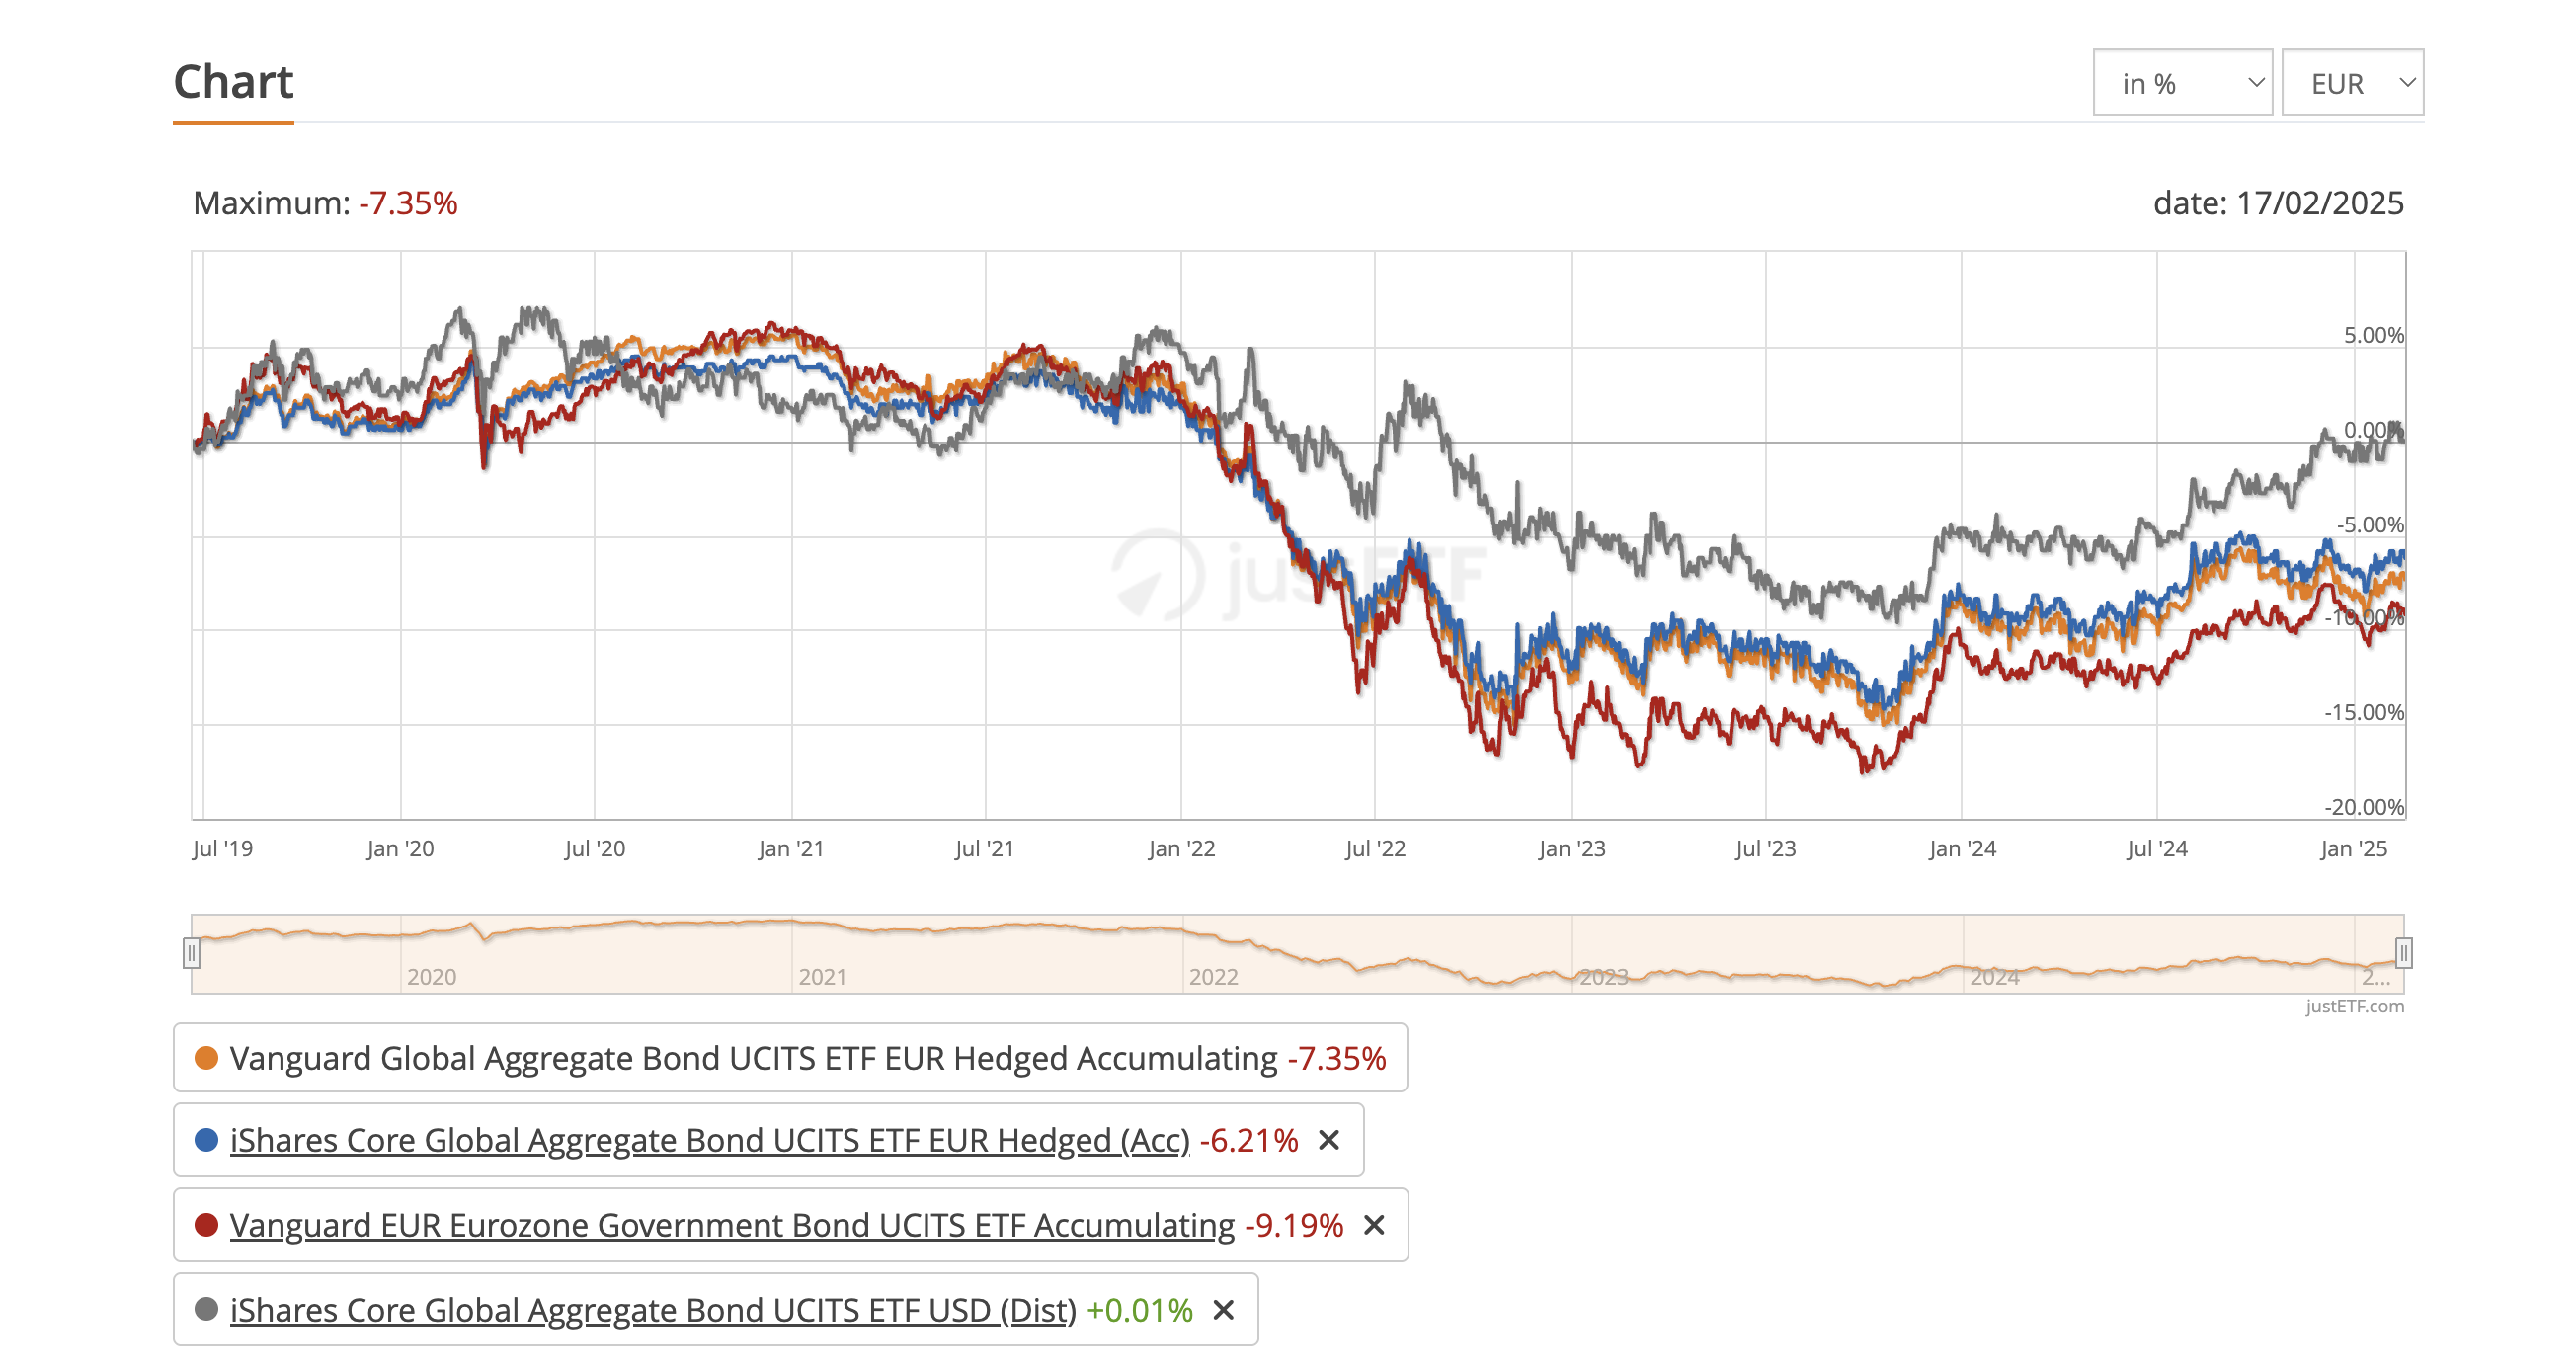Remove iShares EUR Hedged (Acc) ETF with X
Viewport: 2576px width, 1371px height.
1328,1140
